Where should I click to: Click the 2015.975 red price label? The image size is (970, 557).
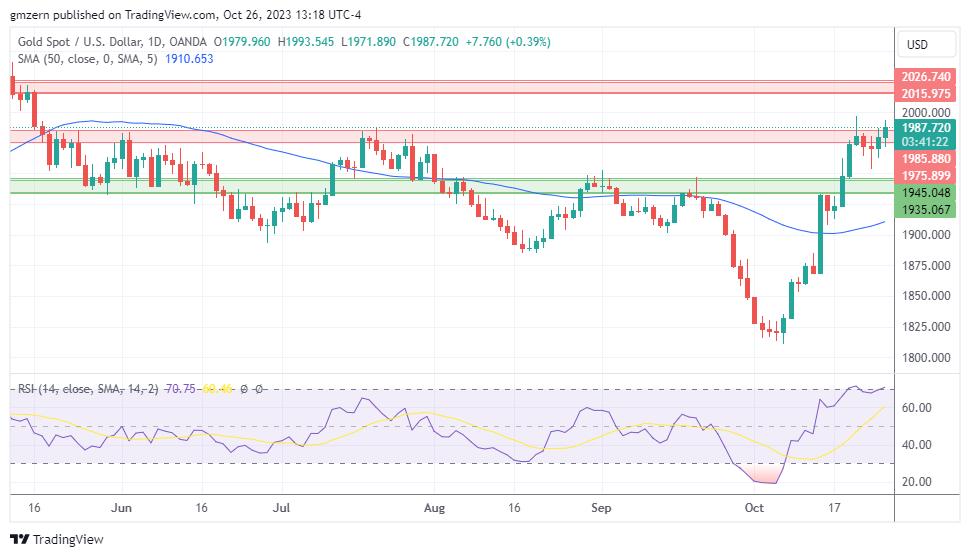click(x=925, y=94)
